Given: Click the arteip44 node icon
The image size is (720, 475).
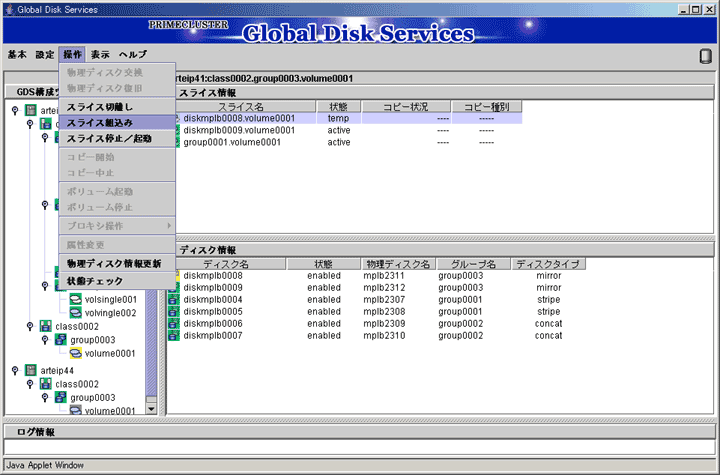Looking at the screenshot, I should (31, 370).
